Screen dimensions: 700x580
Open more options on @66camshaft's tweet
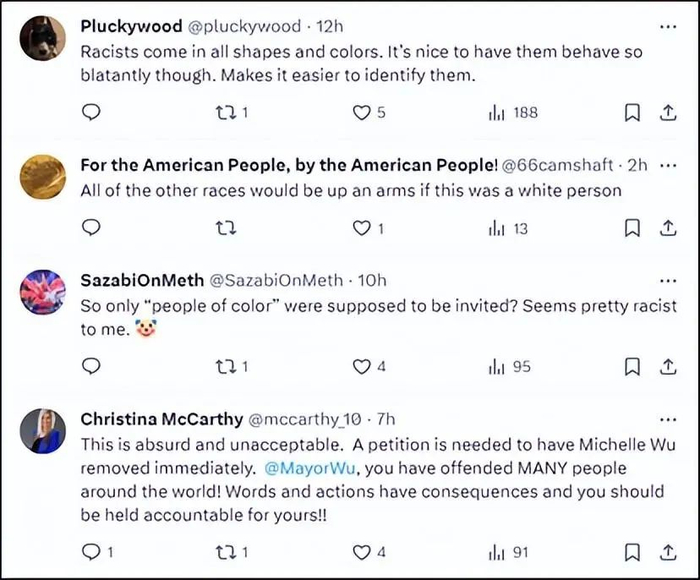(x=669, y=165)
